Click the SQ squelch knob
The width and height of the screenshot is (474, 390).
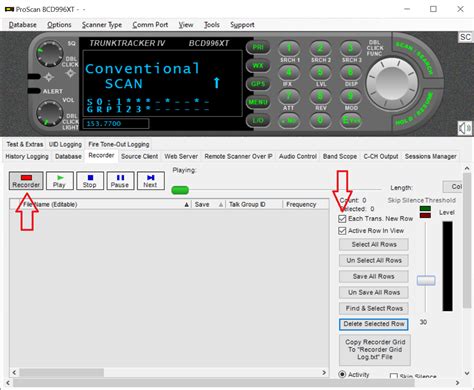click(49, 53)
